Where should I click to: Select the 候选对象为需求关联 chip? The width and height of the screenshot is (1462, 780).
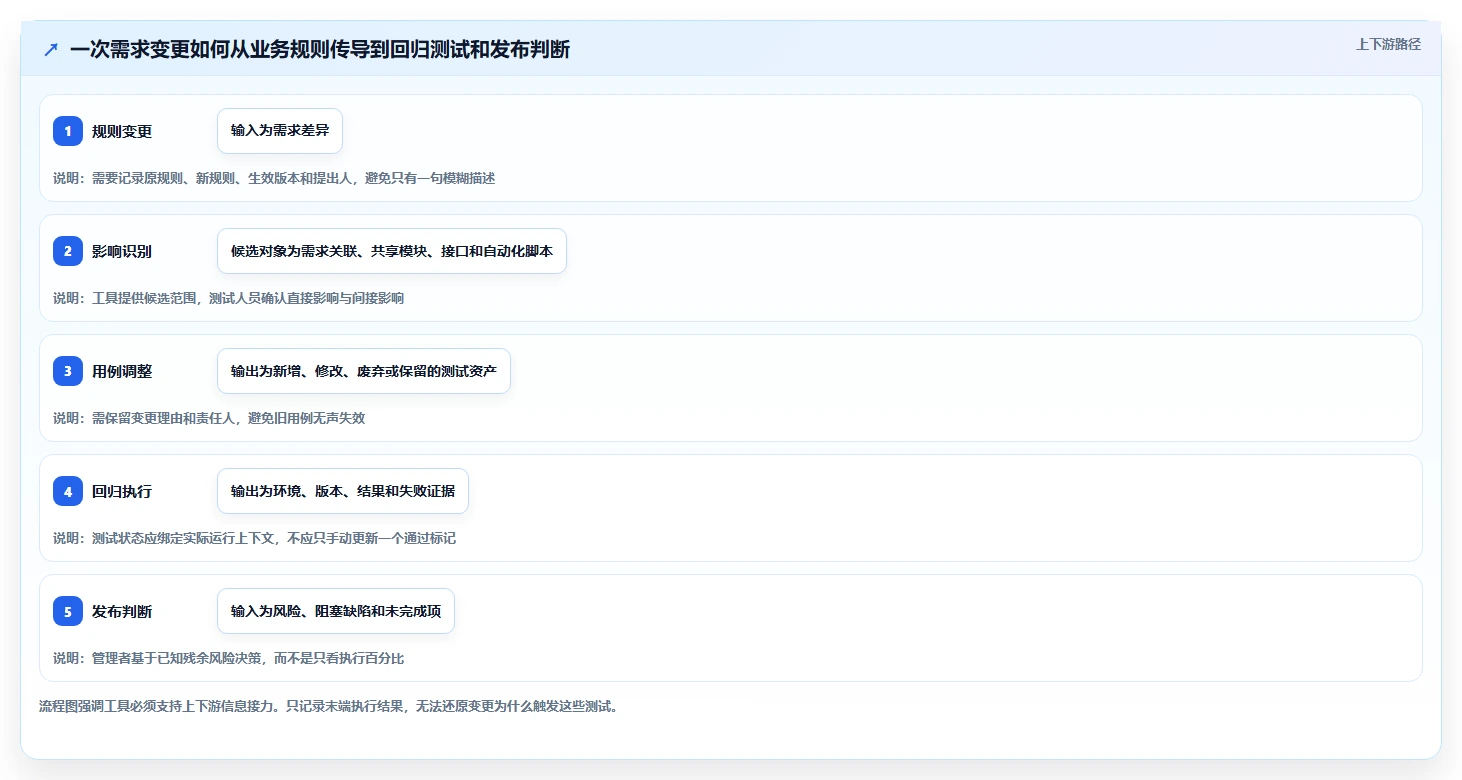[392, 251]
